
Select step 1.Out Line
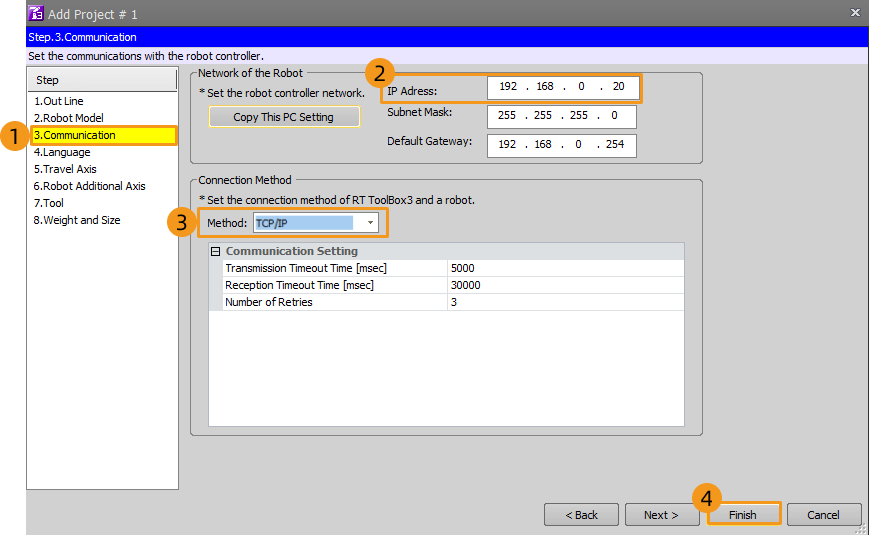coord(59,101)
